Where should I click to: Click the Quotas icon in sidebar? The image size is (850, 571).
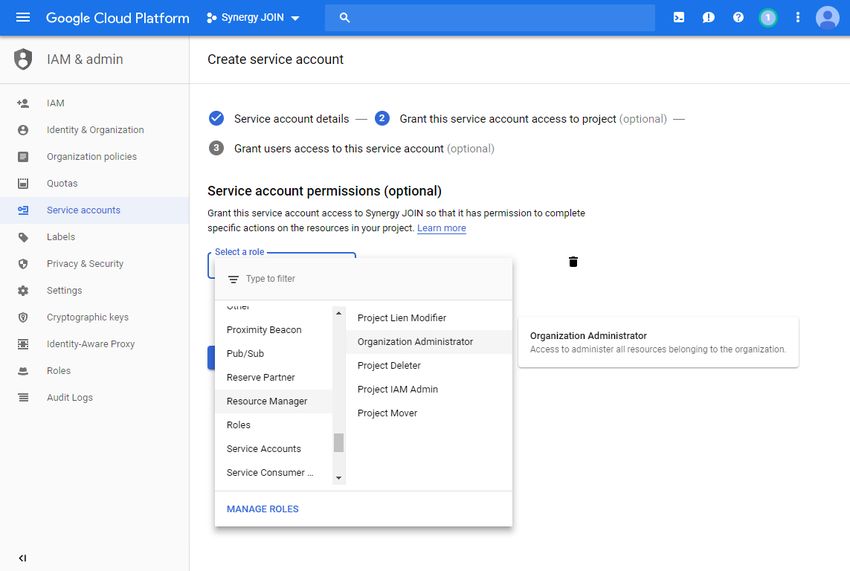pos(23,183)
